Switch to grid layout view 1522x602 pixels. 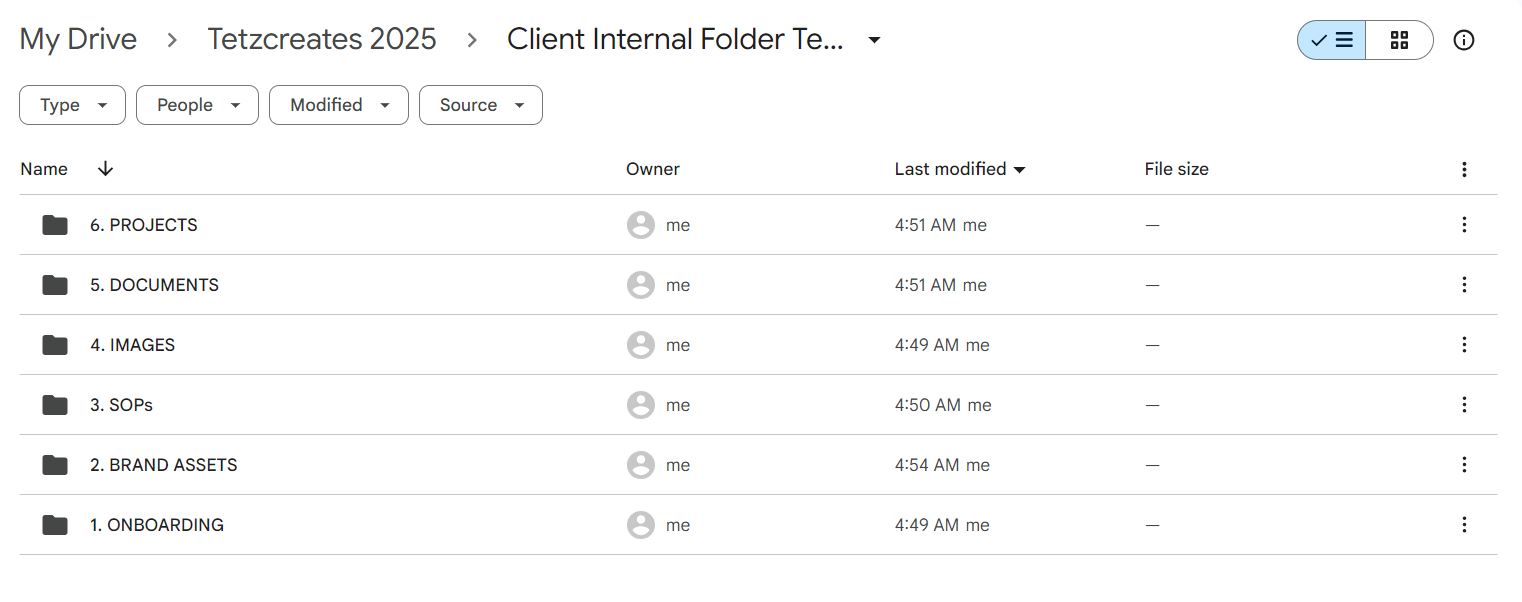tap(1399, 40)
